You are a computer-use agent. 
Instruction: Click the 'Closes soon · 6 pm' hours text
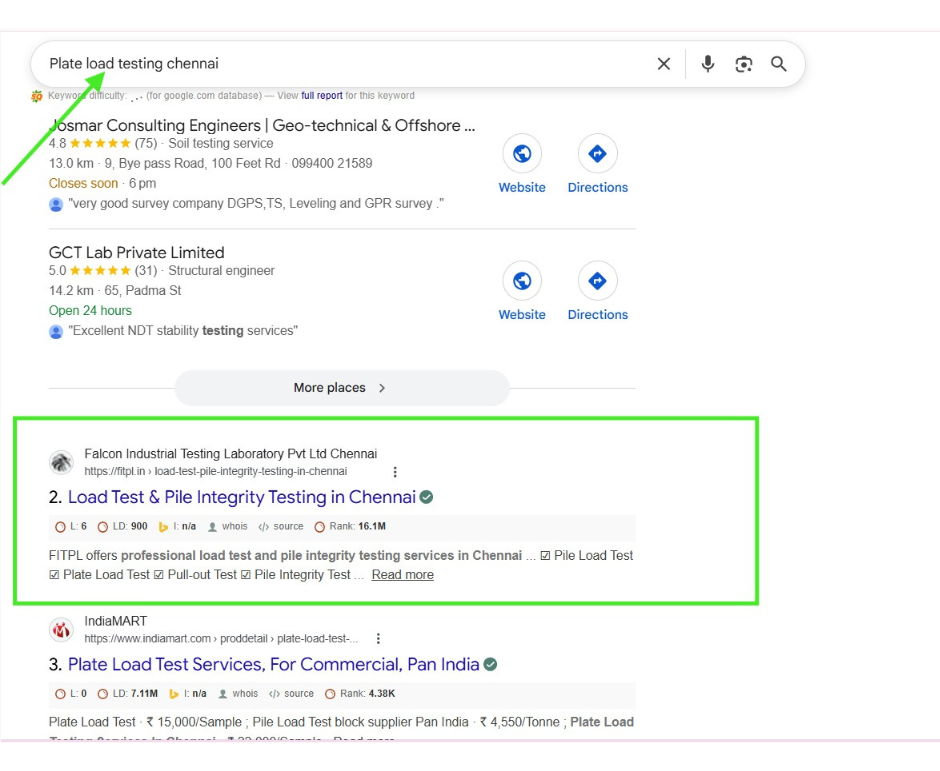coord(103,183)
